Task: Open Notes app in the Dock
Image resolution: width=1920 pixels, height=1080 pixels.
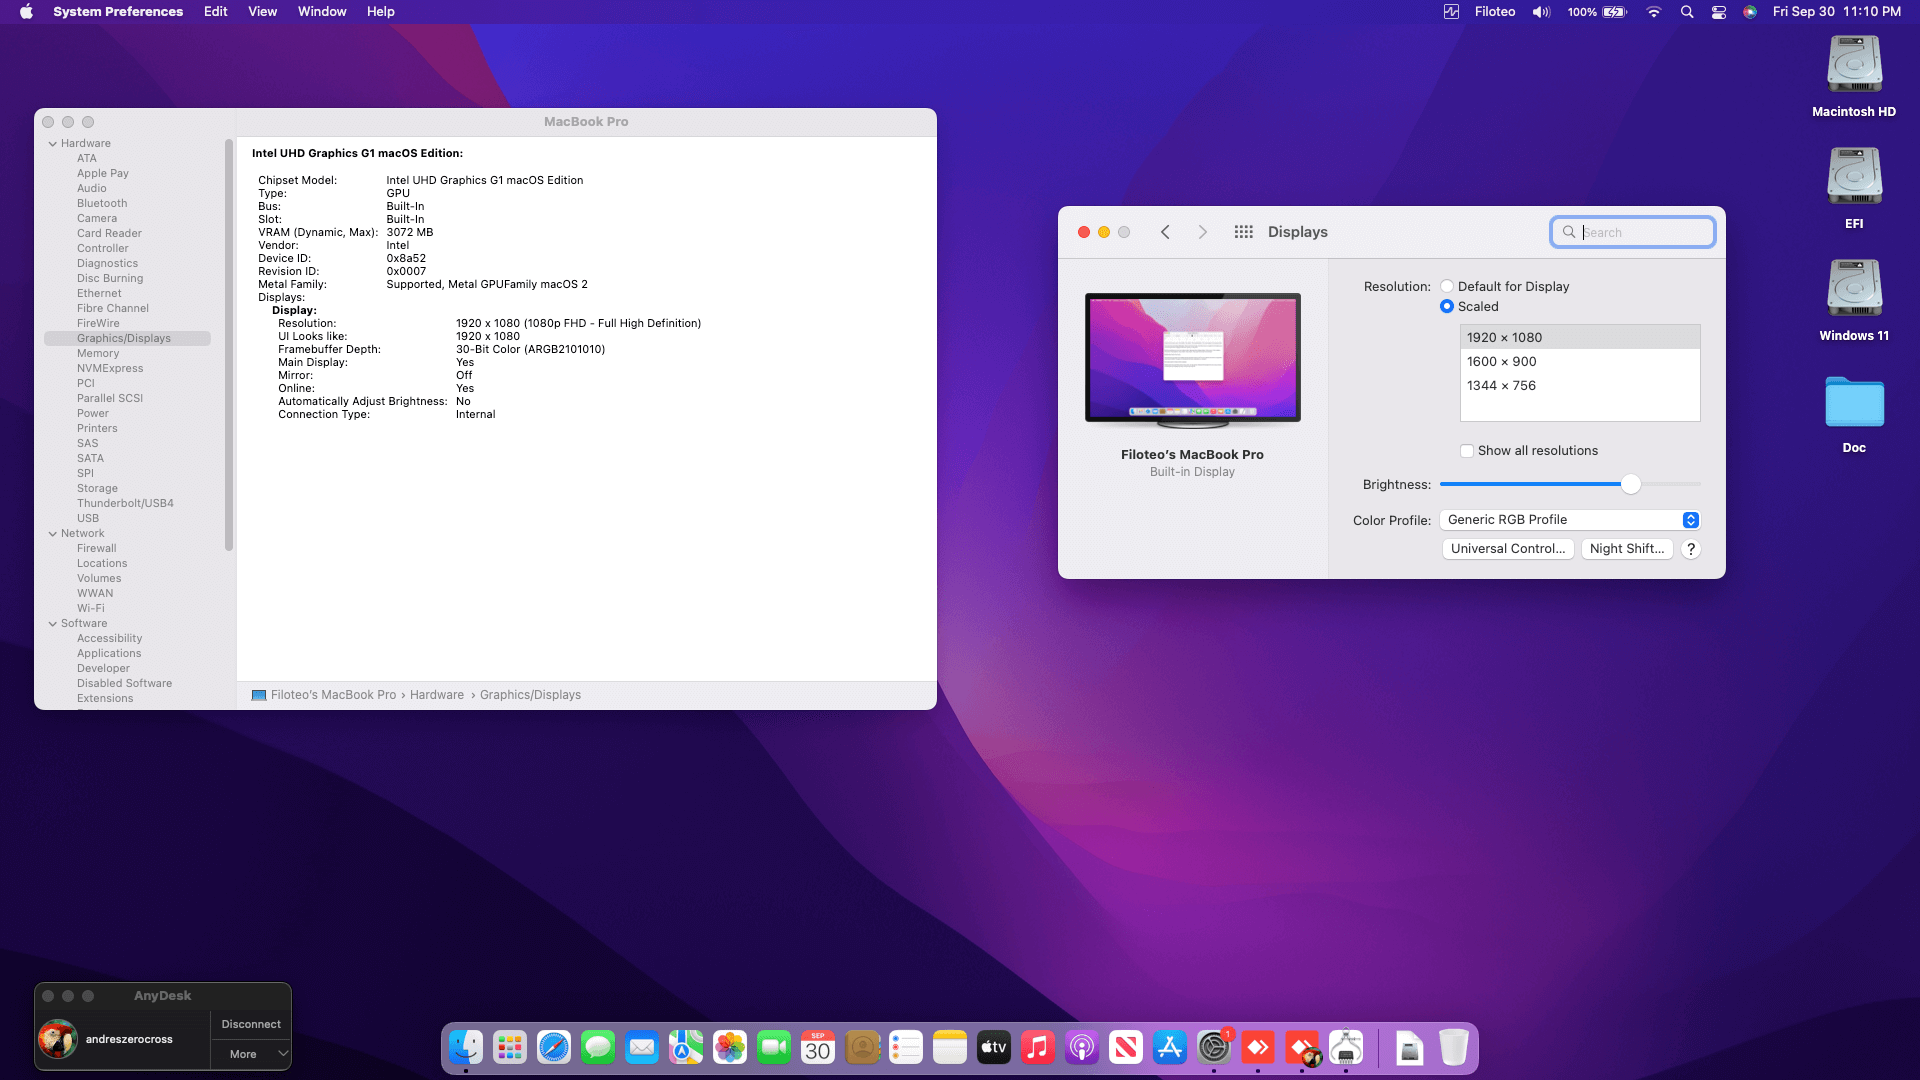Action: click(950, 1047)
